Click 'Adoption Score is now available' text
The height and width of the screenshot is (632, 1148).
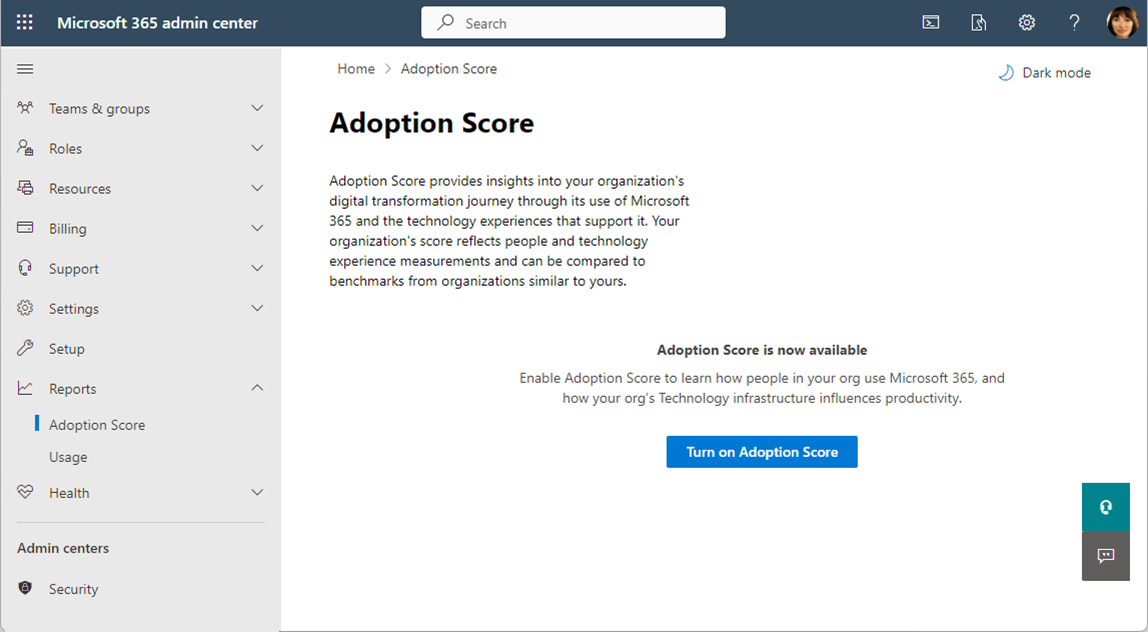[761, 350]
